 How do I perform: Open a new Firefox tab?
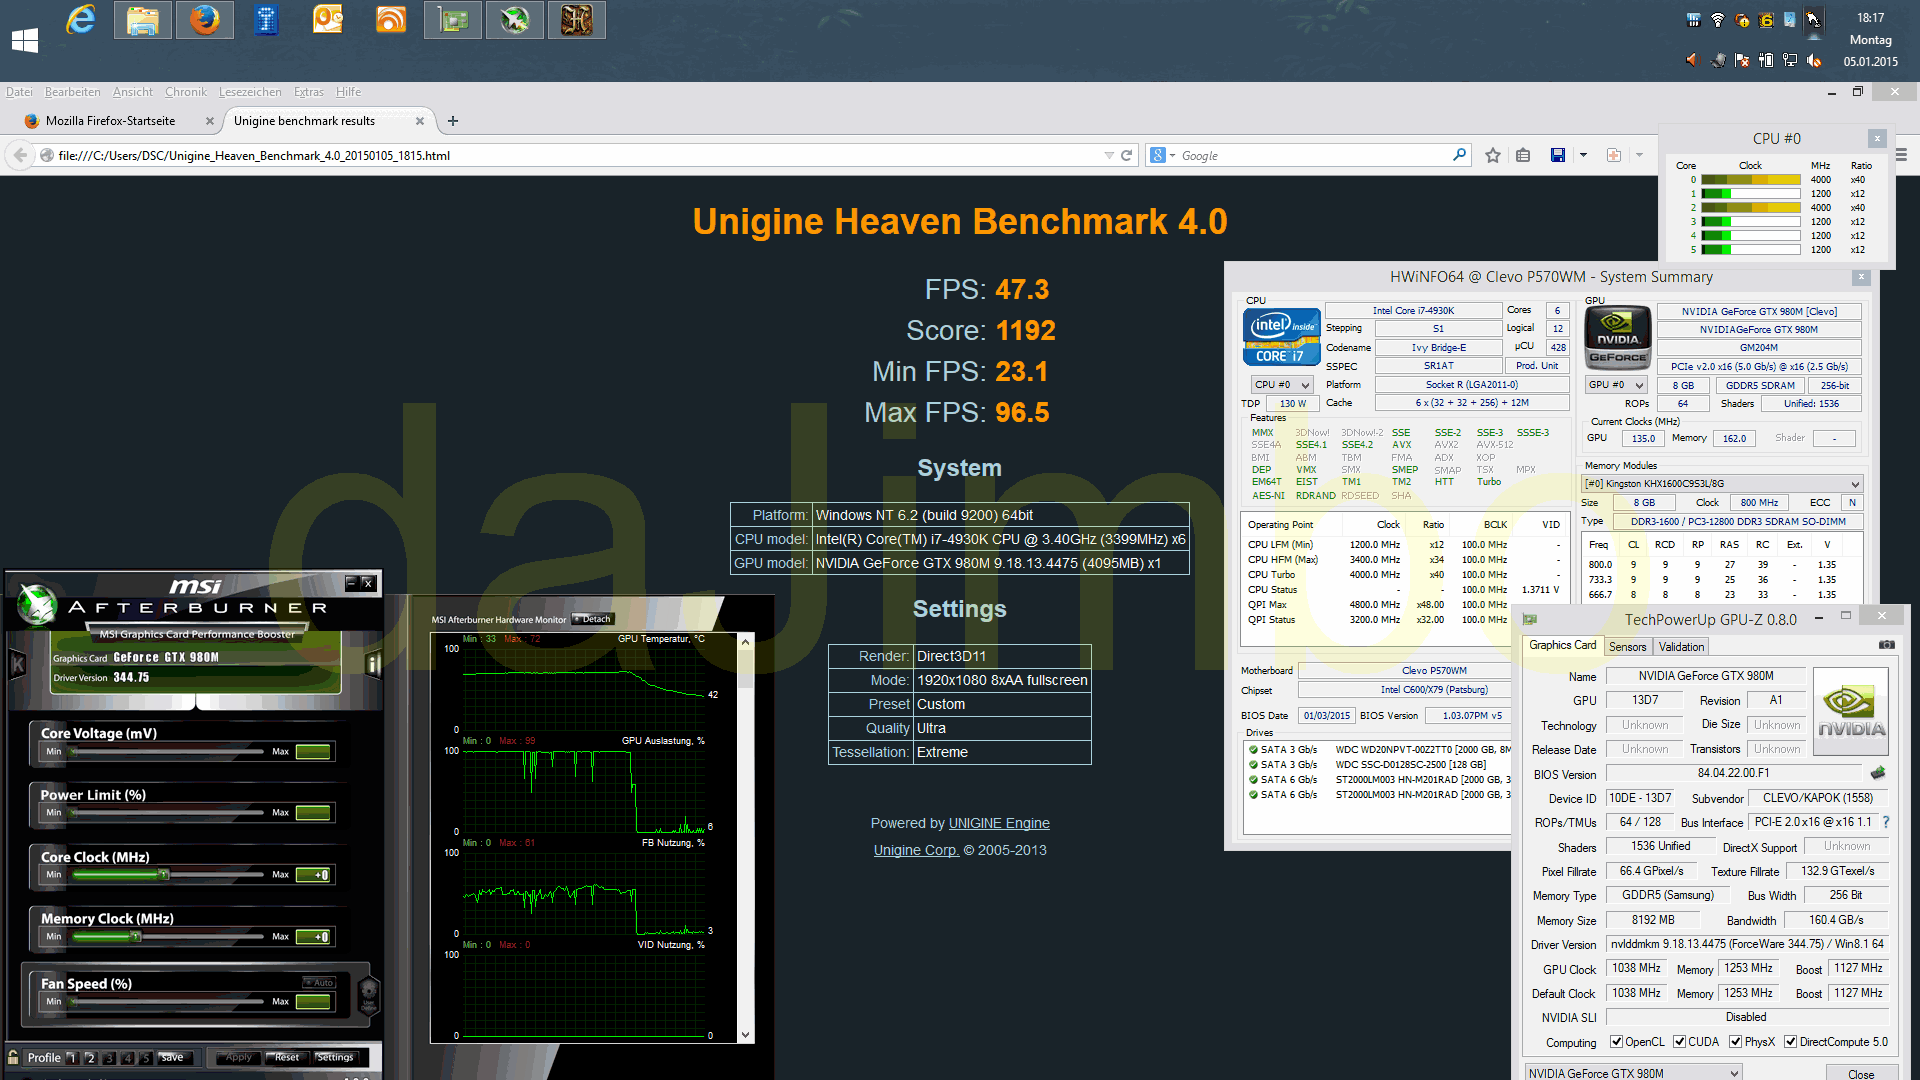(453, 121)
